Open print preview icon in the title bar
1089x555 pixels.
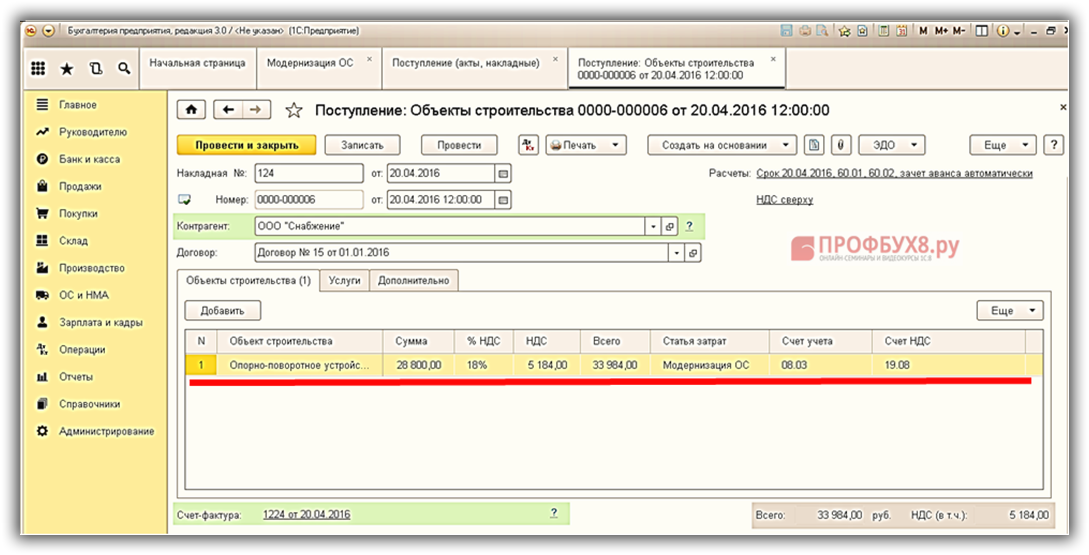pos(822,31)
